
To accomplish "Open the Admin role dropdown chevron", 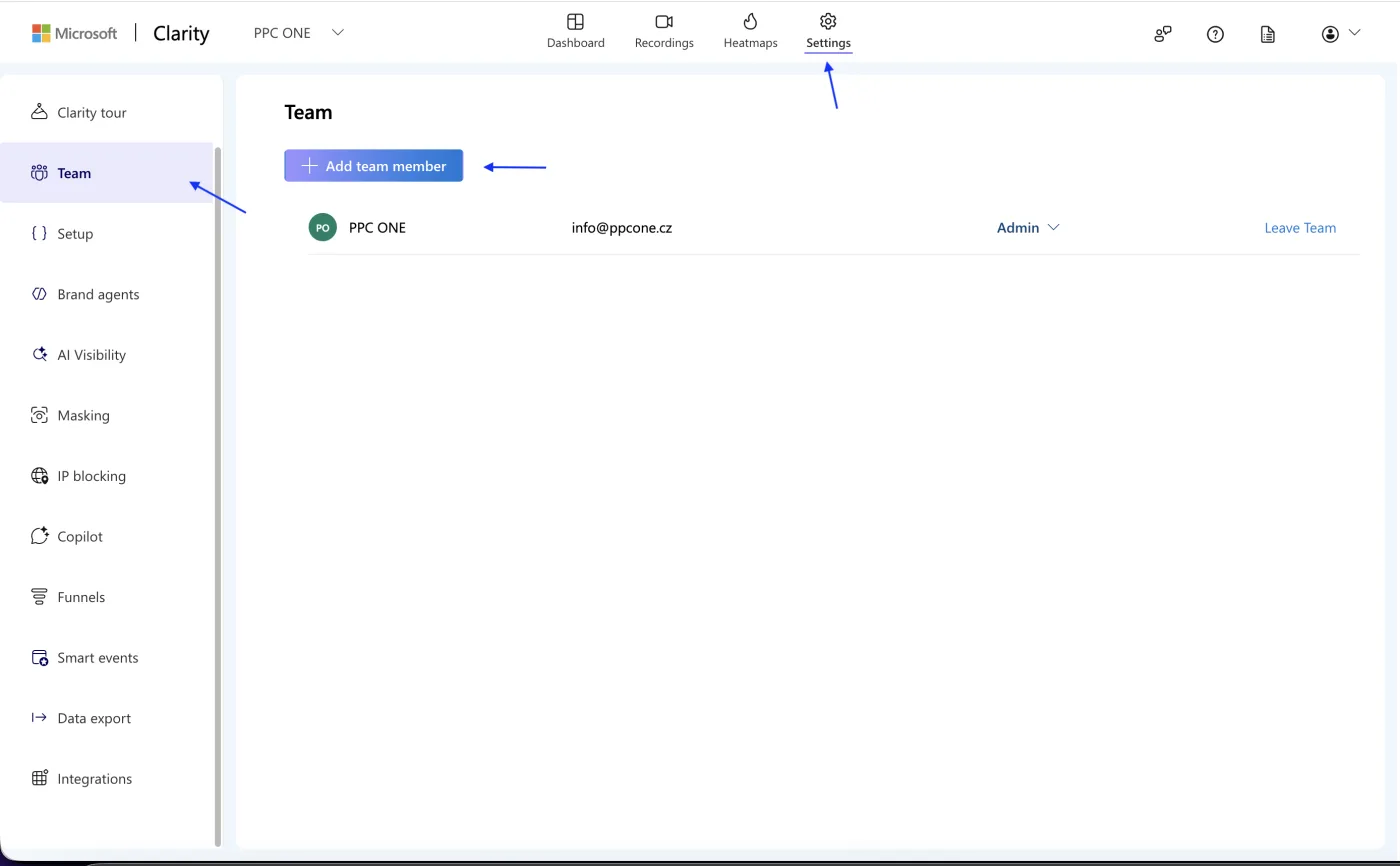I will (x=1053, y=228).
